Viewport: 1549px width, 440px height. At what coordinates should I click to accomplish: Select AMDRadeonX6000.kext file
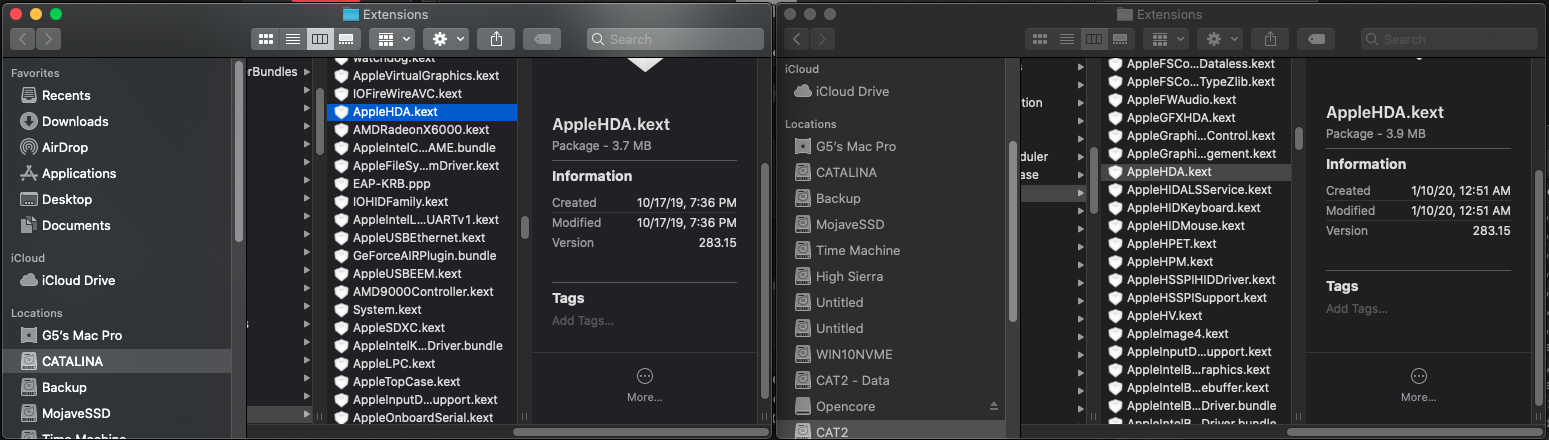point(422,130)
